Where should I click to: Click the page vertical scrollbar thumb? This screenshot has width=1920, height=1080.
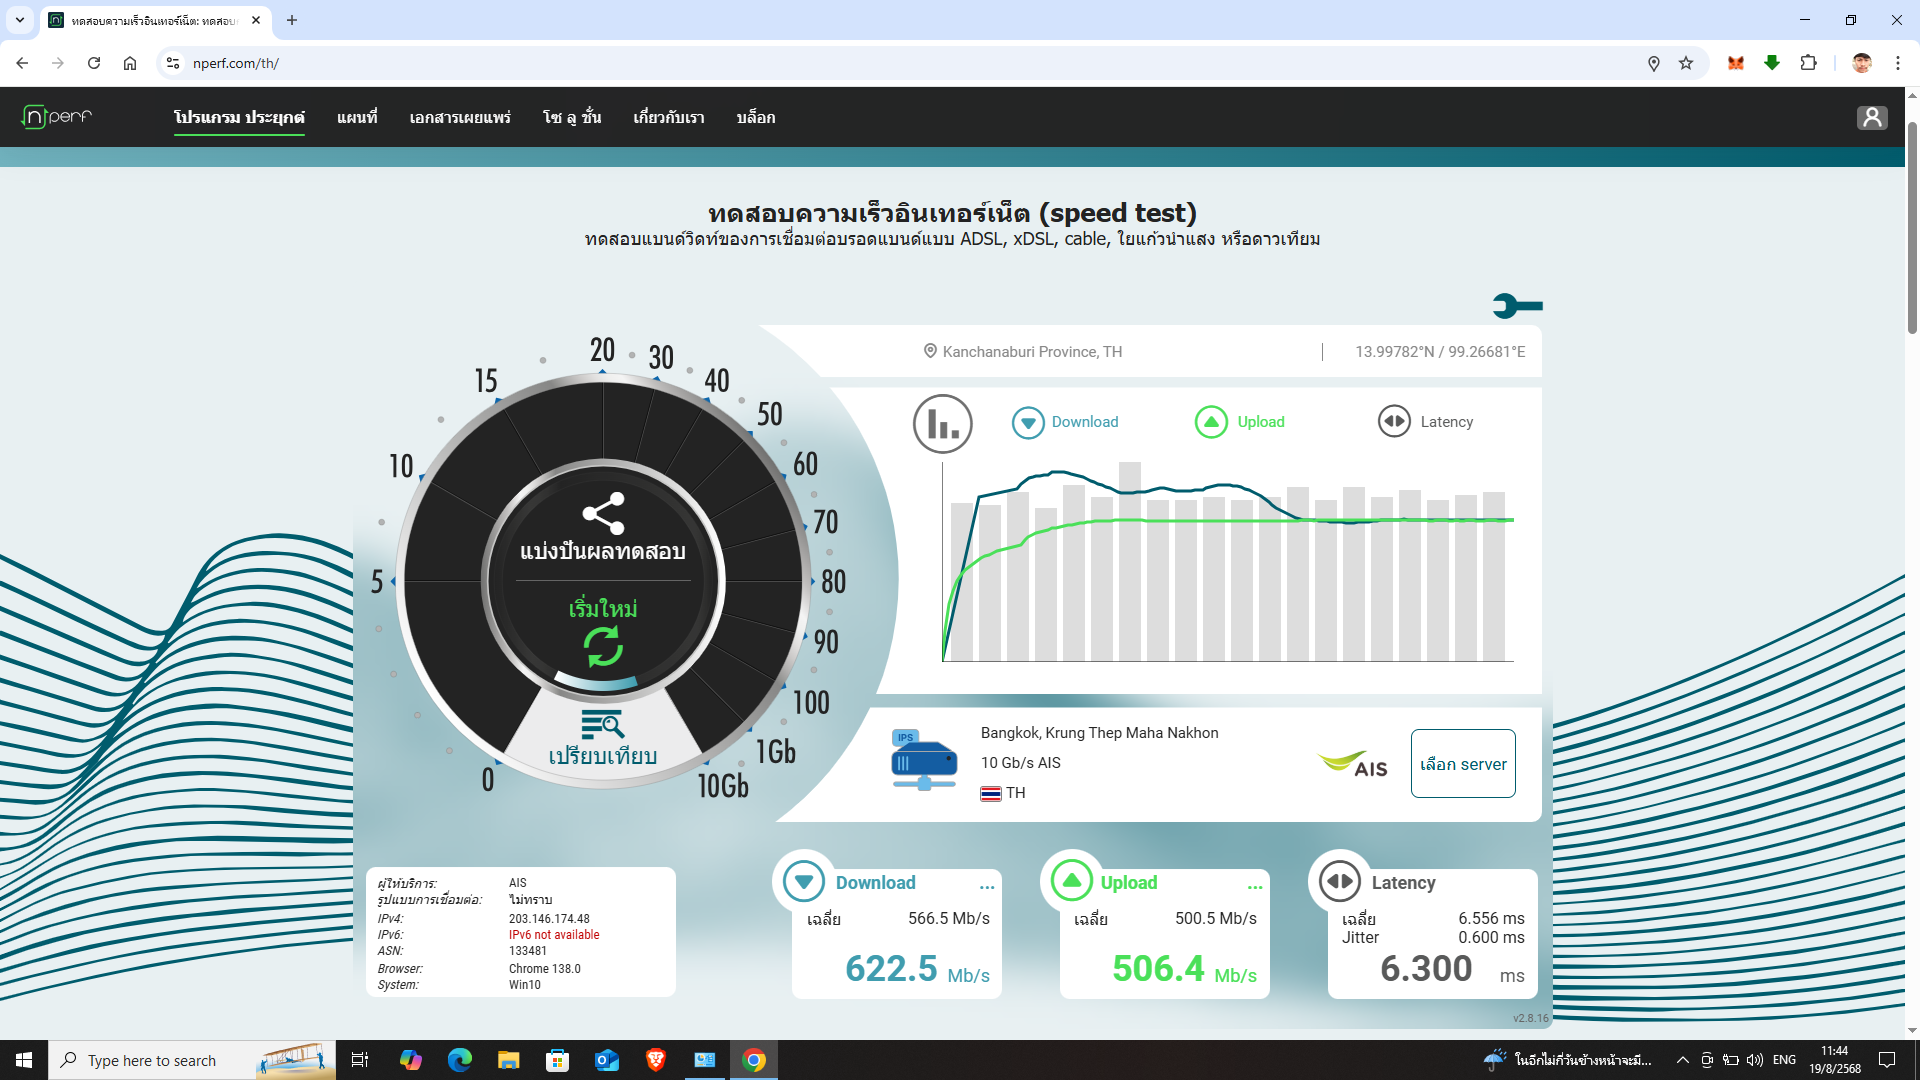[x=1912, y=228]
